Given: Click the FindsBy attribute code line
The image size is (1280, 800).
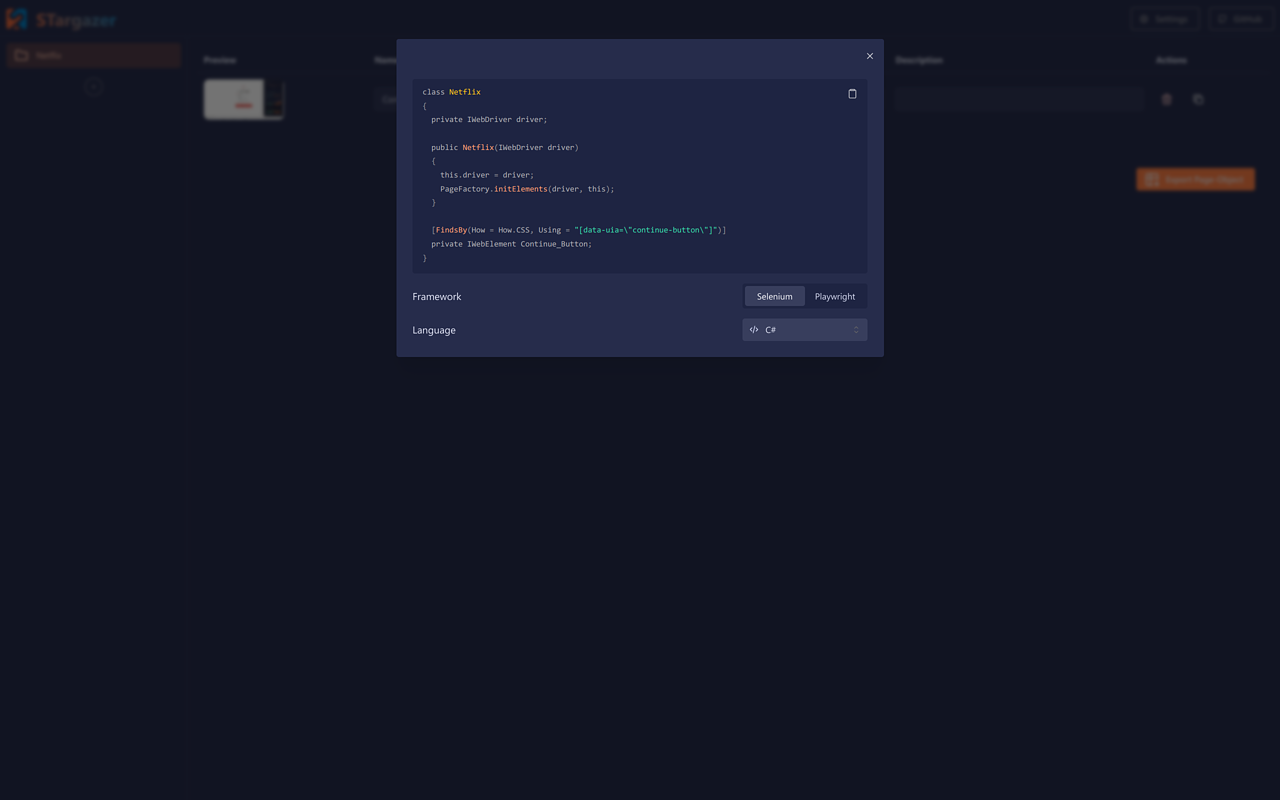Looking at the screenshot, I should pos(579,230).
